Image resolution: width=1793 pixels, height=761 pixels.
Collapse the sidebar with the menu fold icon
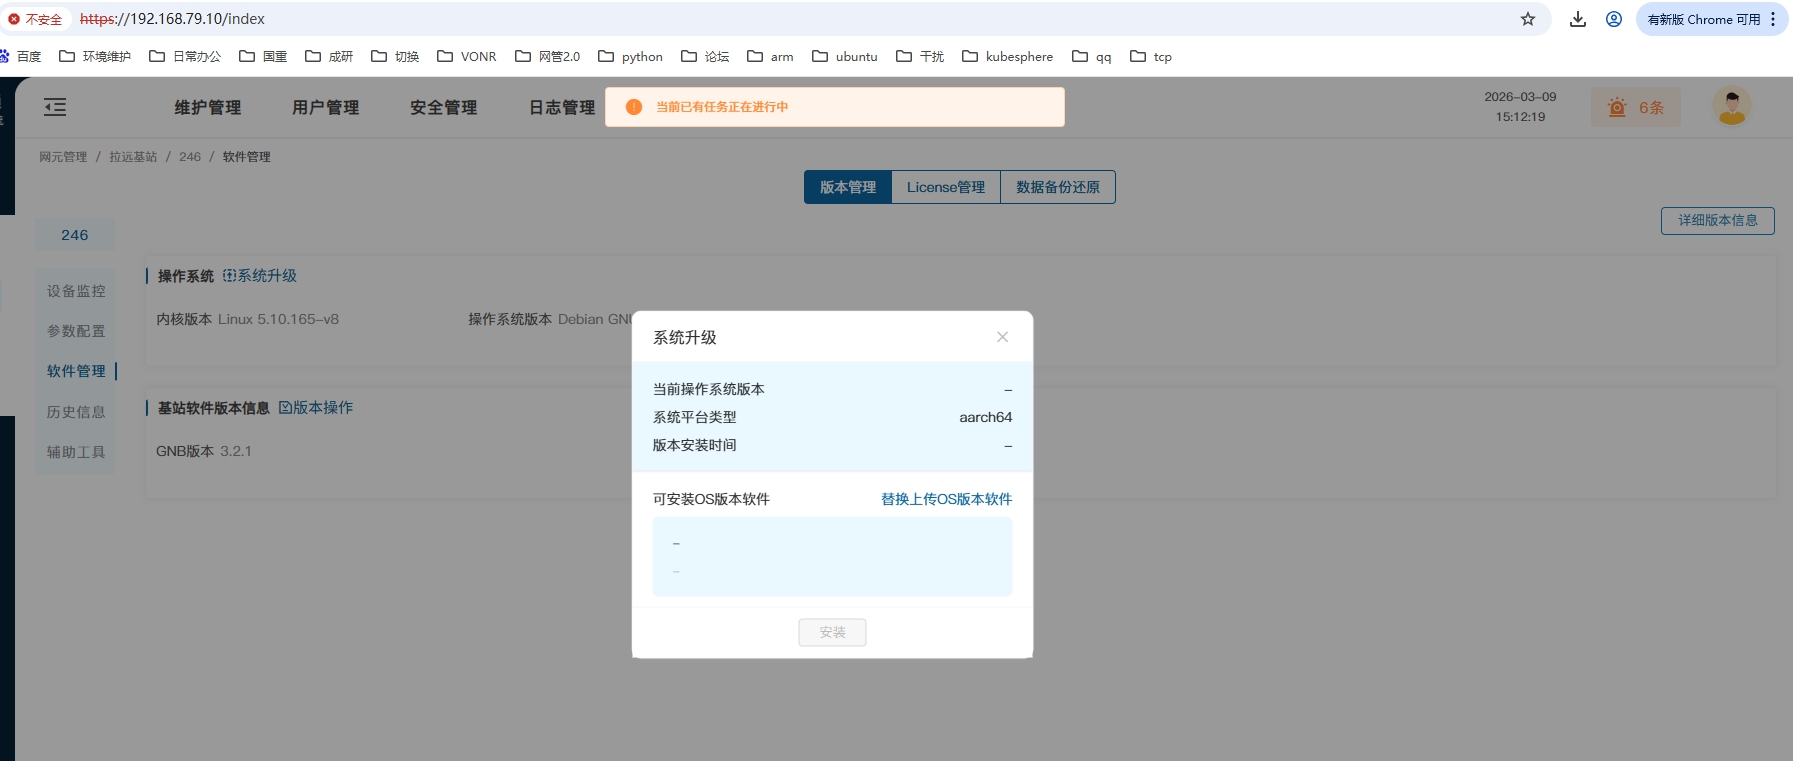55,107
